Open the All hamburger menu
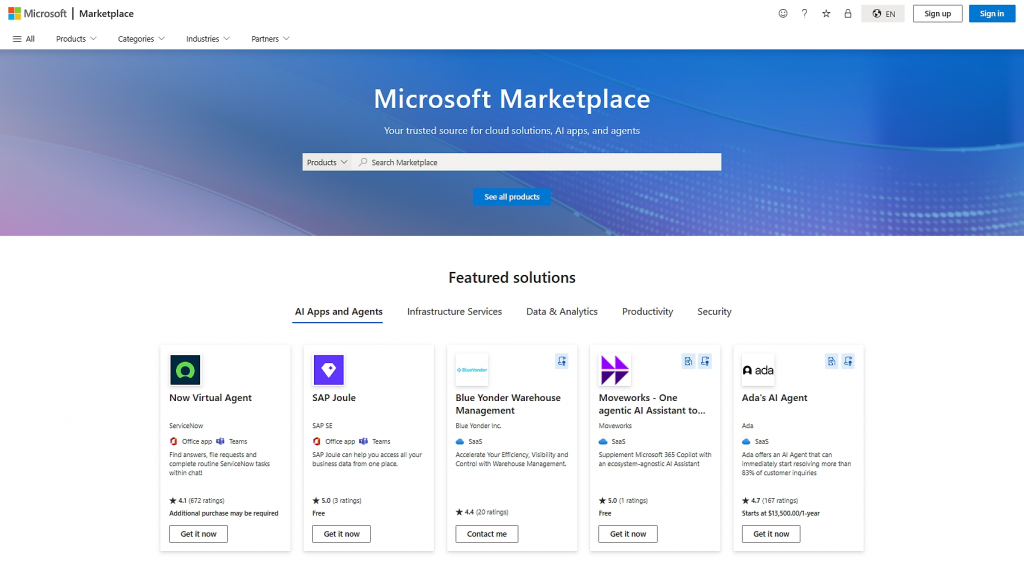The image size is (1024, 565). coord(24,39)
